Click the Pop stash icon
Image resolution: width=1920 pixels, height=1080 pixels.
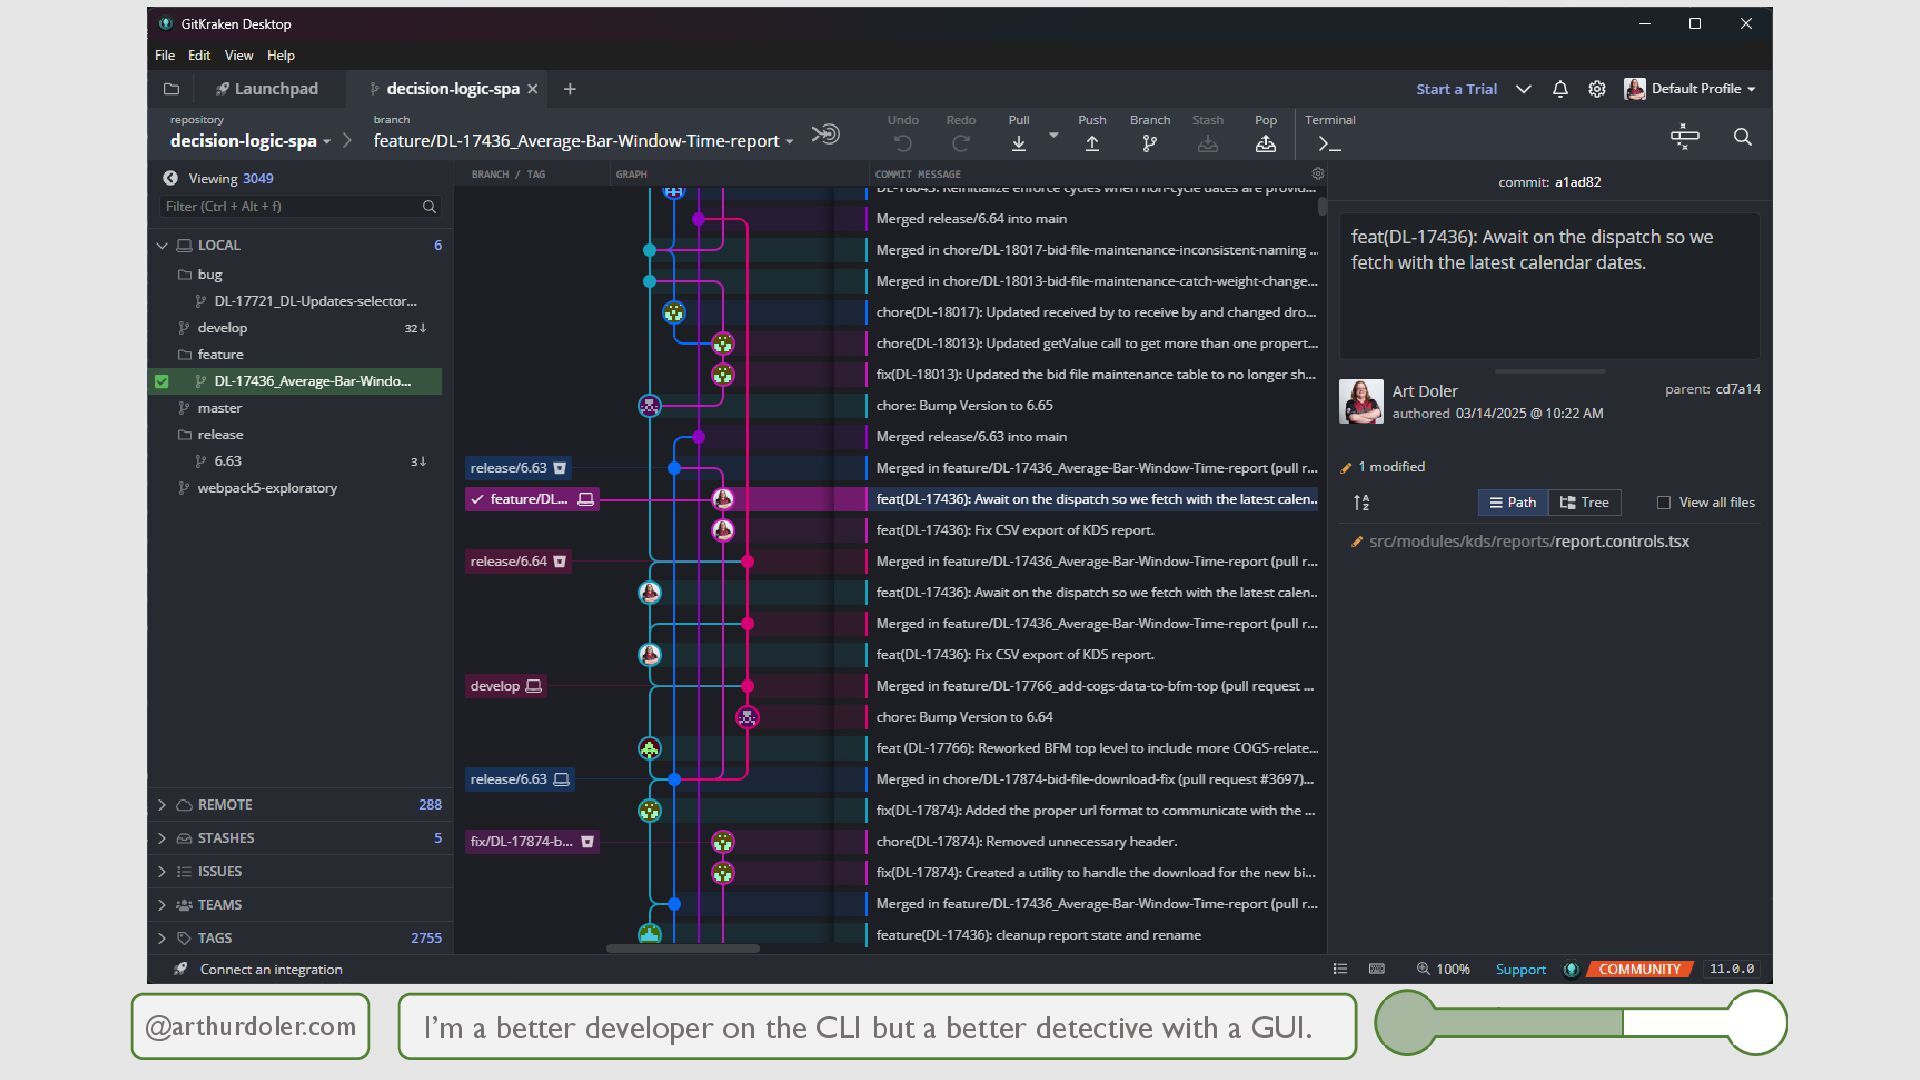point(1265,143)
